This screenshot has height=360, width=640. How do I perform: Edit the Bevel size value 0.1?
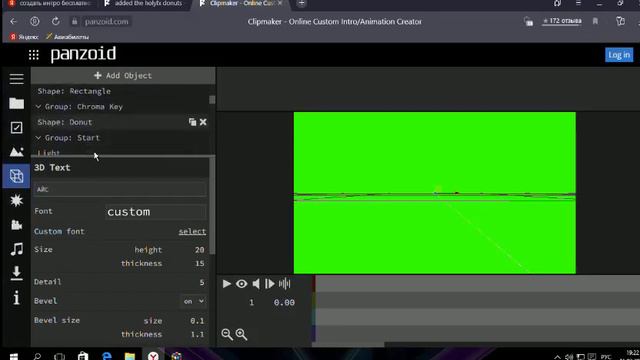pyautogui.click(x=197, y=320)
